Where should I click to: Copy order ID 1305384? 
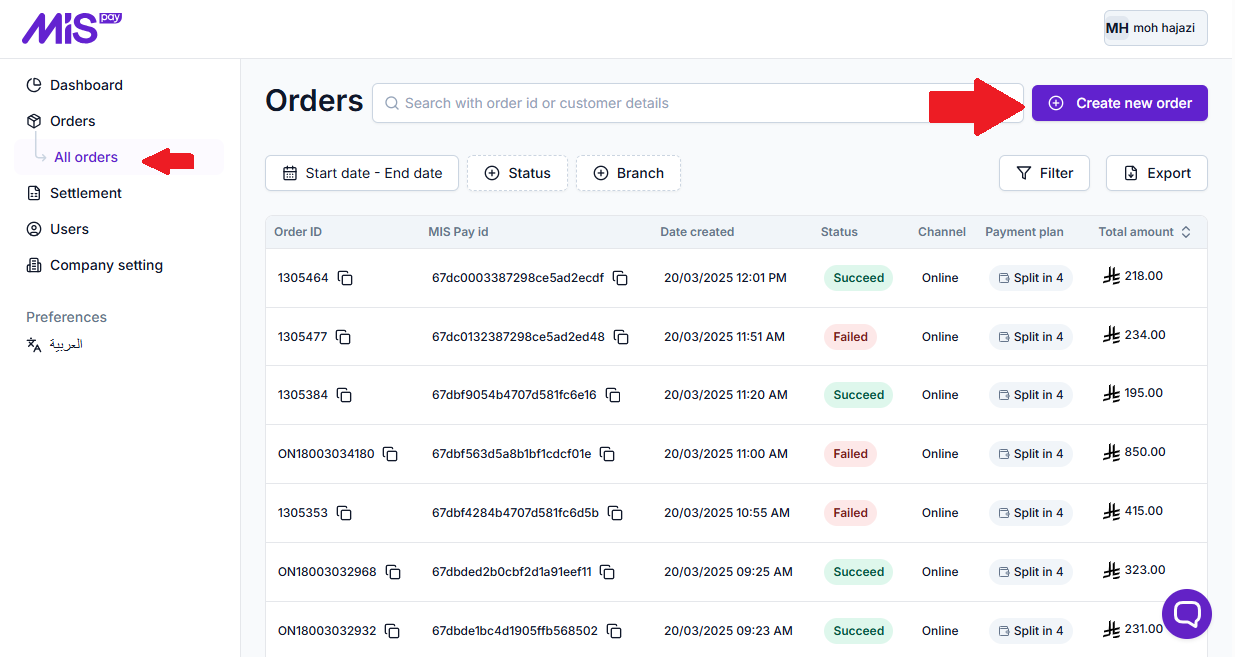coord(344,395)
